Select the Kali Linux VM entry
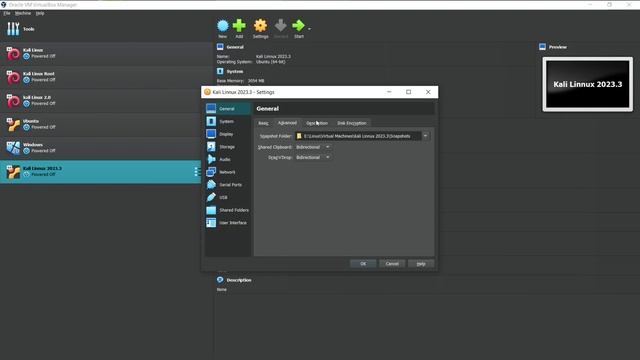This screenshot has height=360, width=640. point(106,53)
